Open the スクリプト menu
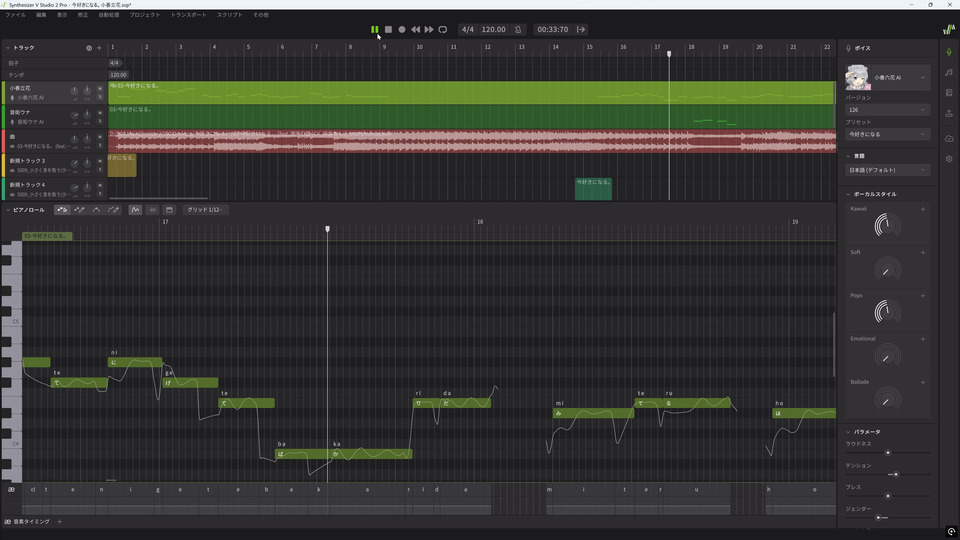 (x=230, y=15)
